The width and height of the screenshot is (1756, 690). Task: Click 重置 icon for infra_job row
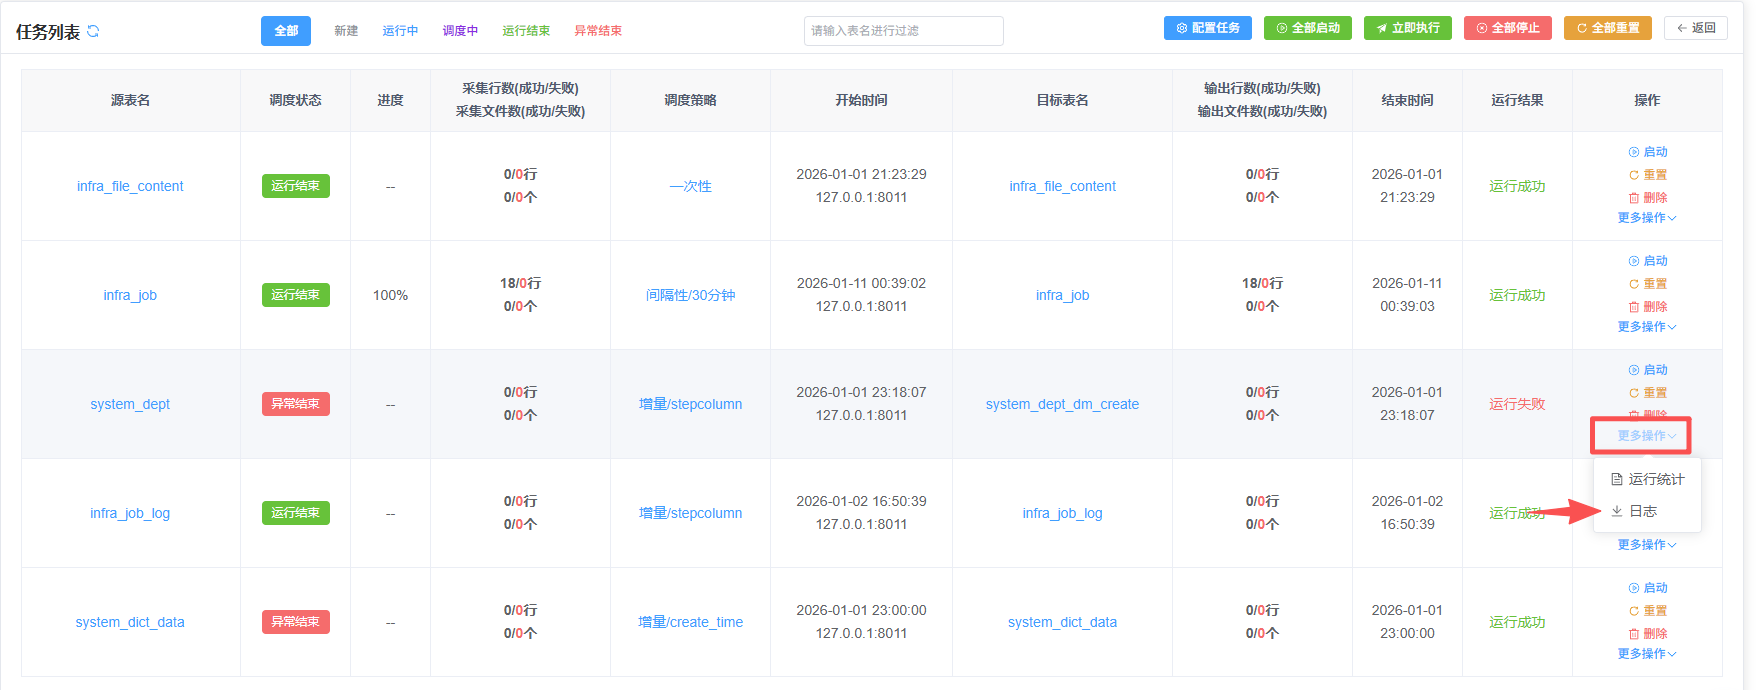[1634, 284]
